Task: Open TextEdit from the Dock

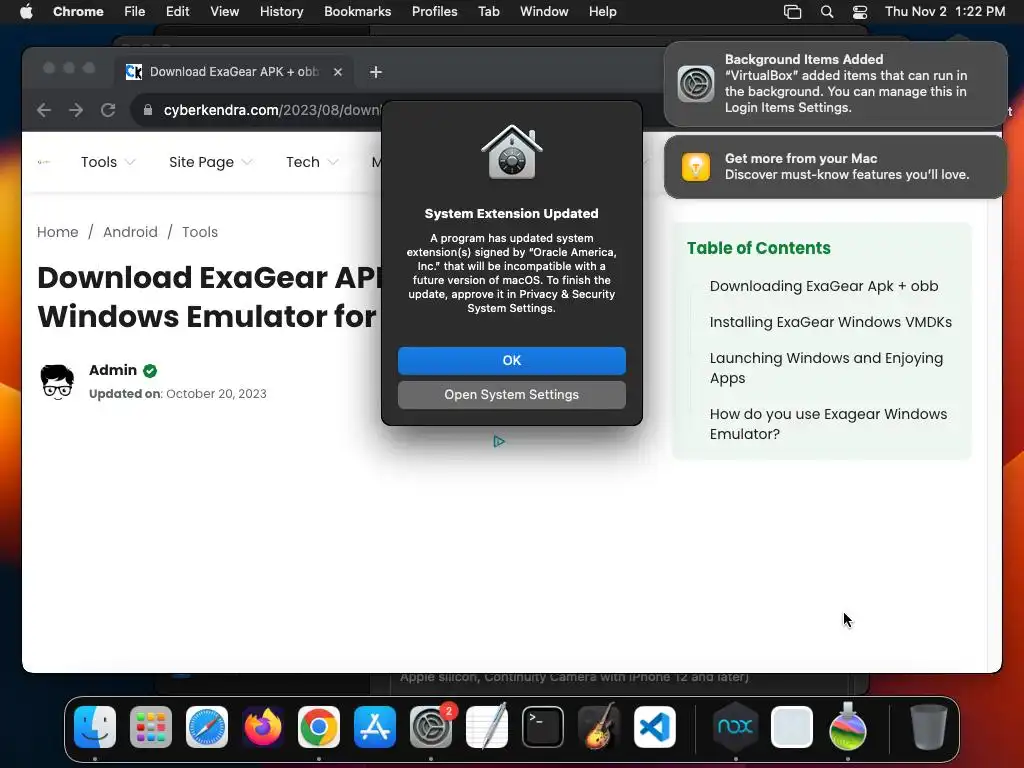Action: click(487, 727)
